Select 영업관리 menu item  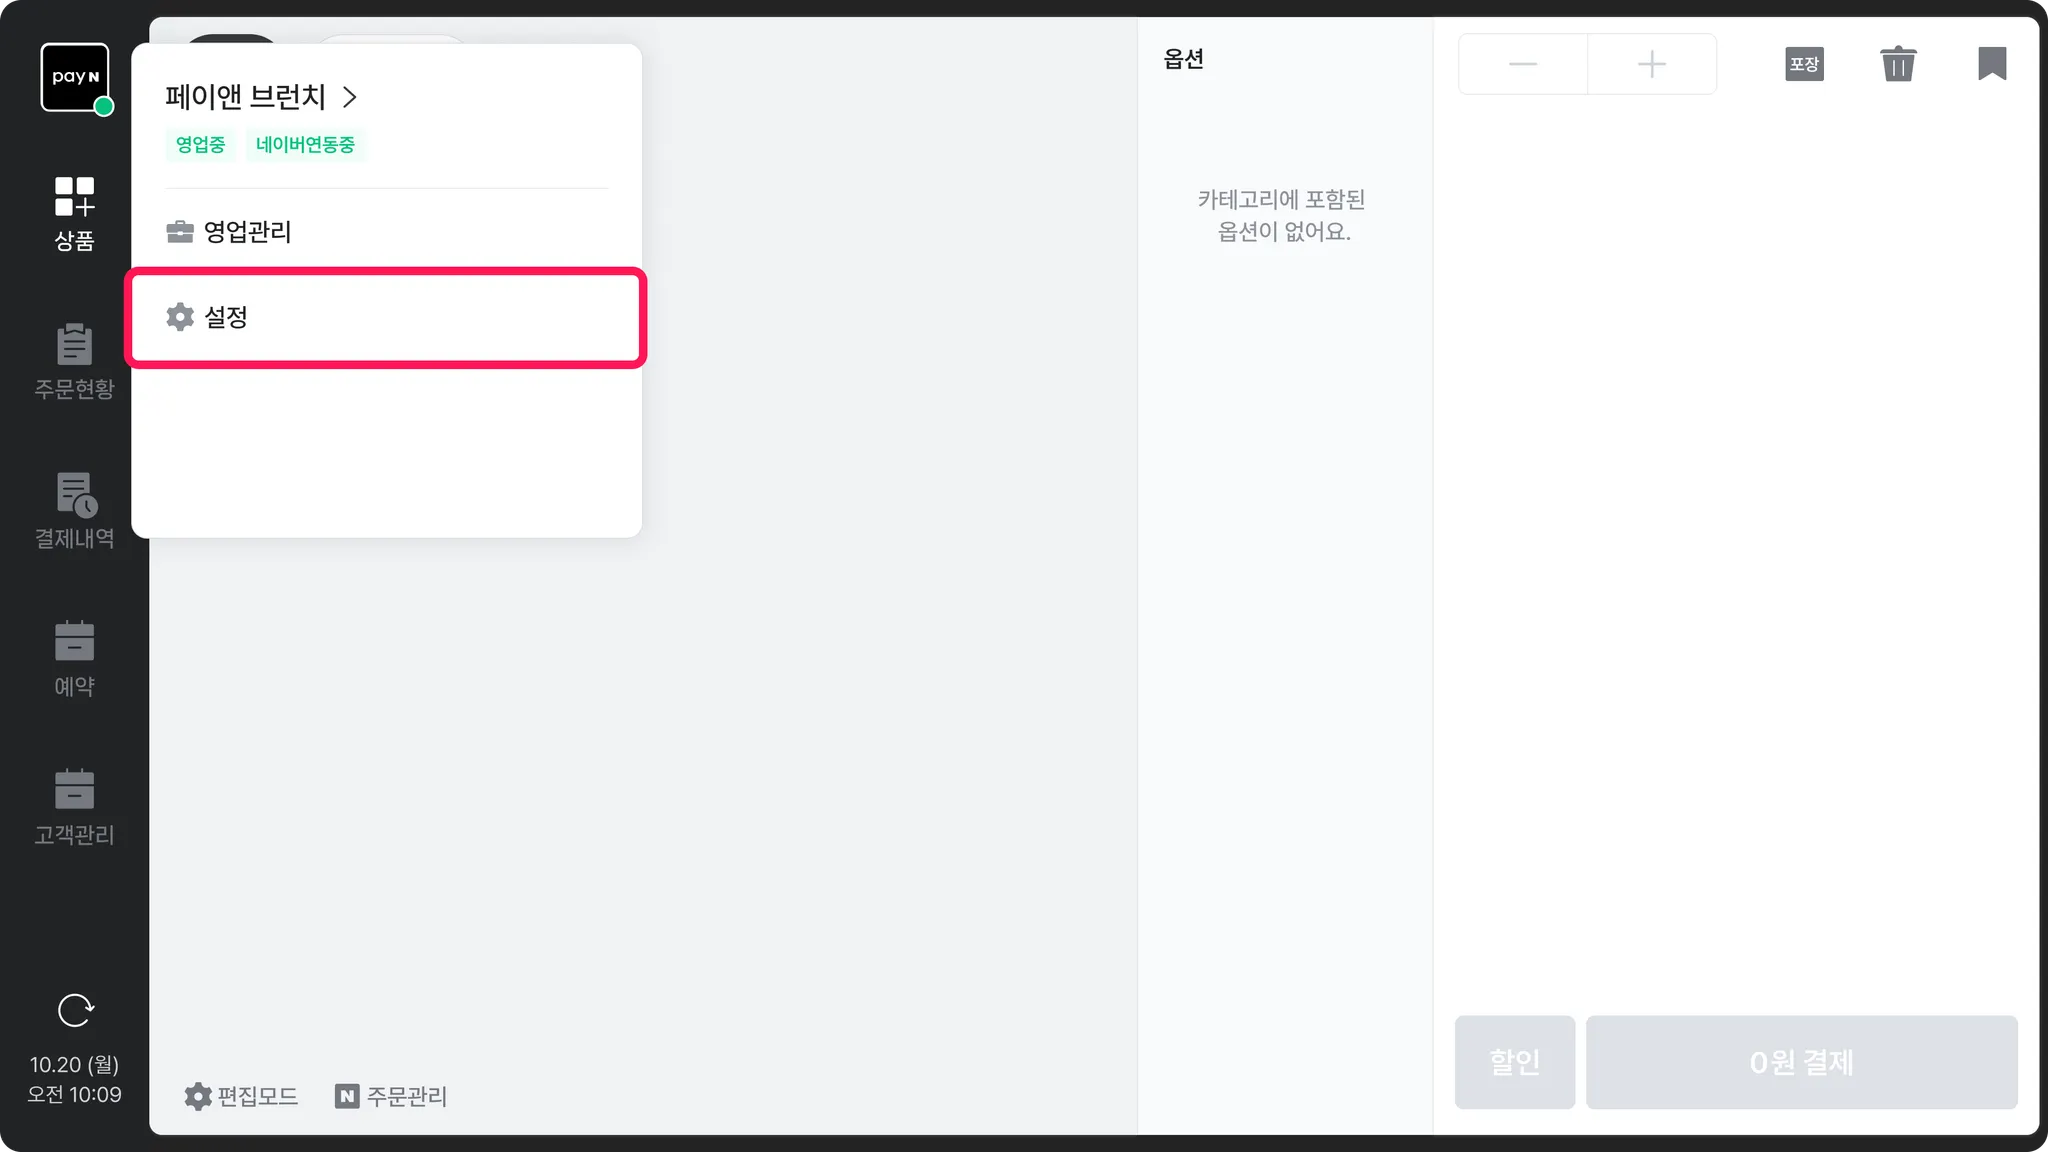click(386, 232)
